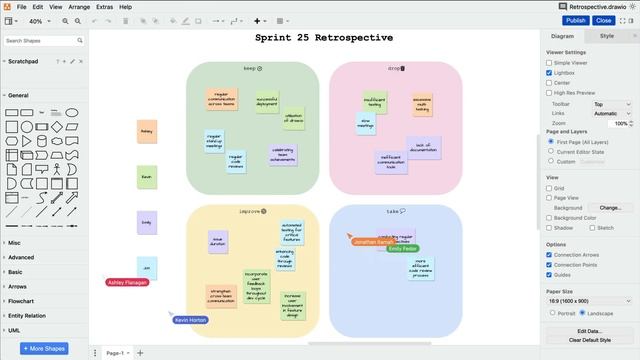Toggle the Guides checkbox
Screen dimensions: 640x360
point(549,275)
